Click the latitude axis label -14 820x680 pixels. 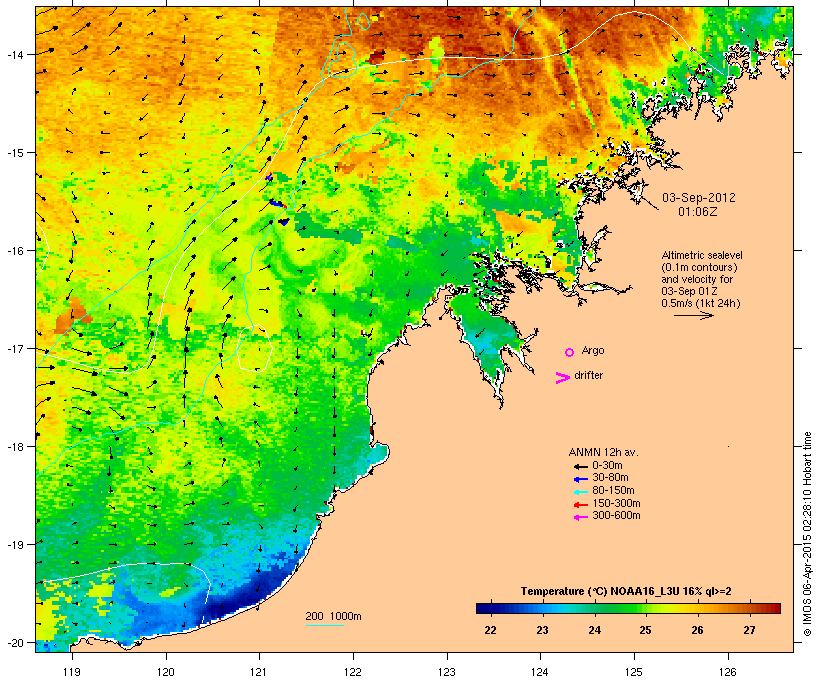(15, 54)
